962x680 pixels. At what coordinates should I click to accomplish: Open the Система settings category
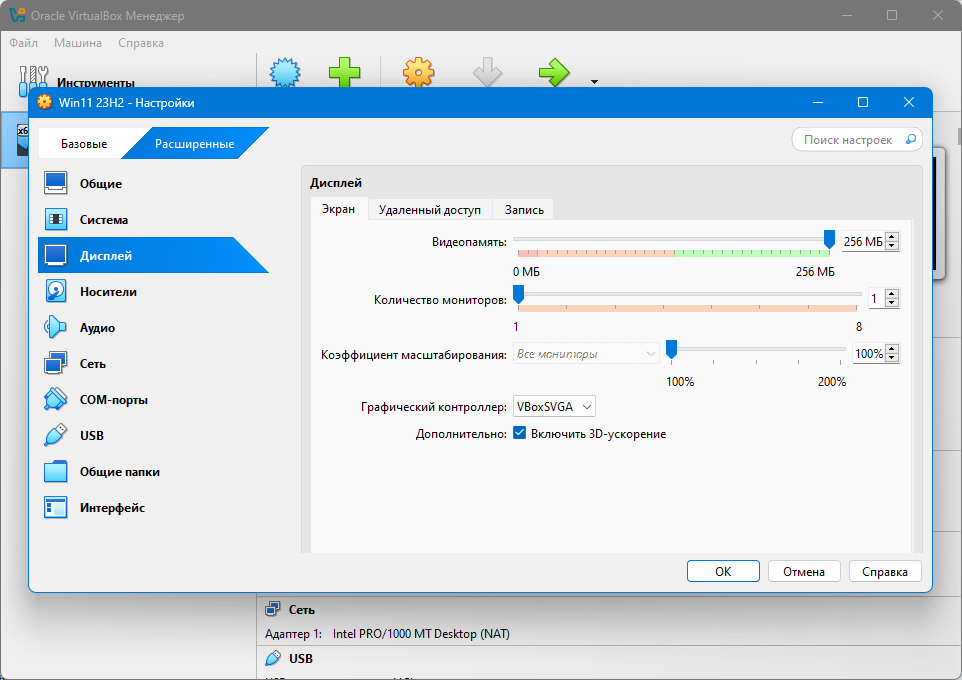tap(153, 220)
